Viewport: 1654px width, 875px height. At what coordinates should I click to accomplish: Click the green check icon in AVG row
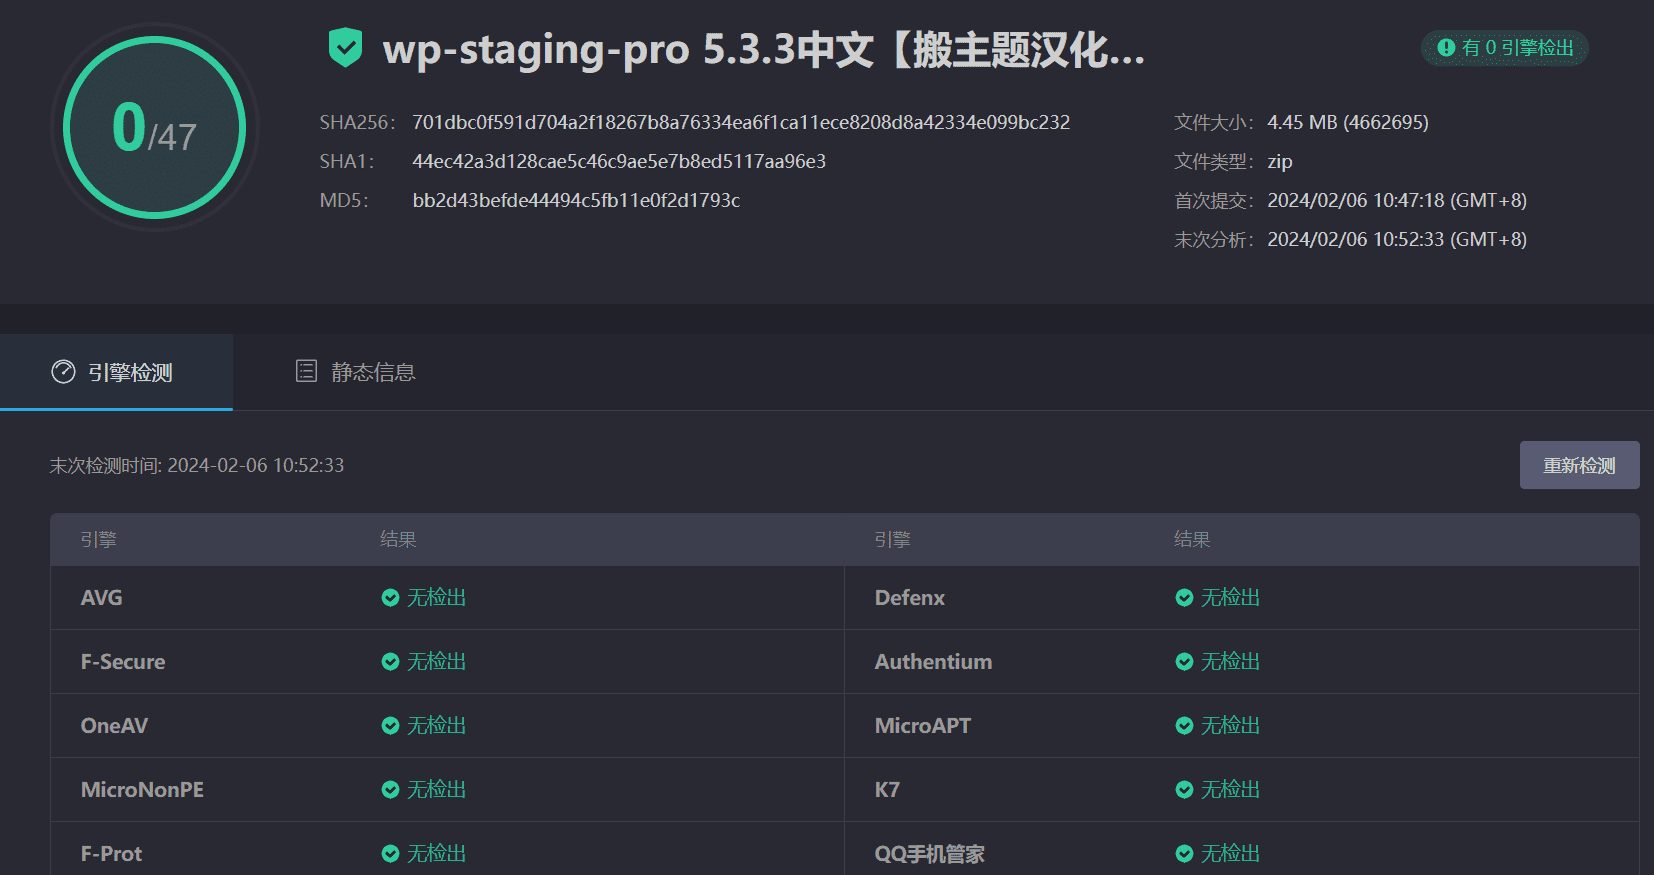pos(390,598)
